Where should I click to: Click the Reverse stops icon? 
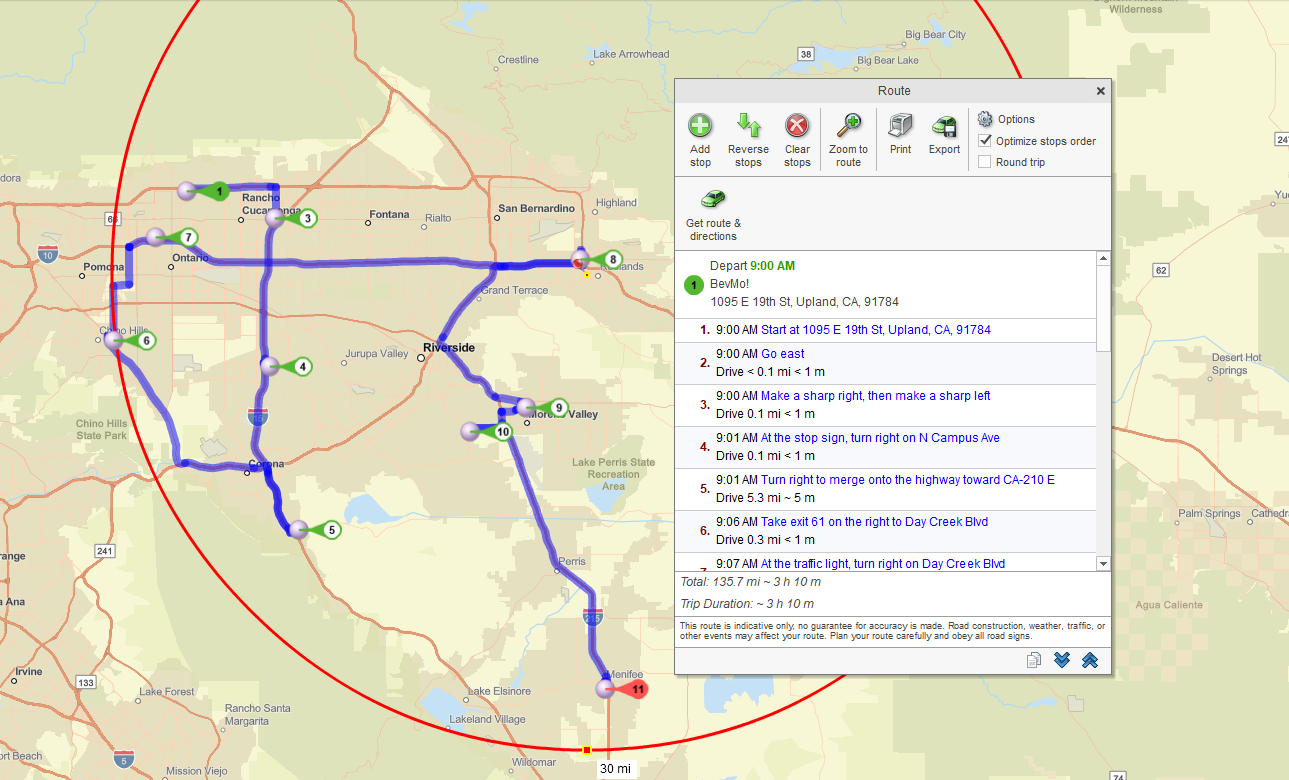(748, 138)
